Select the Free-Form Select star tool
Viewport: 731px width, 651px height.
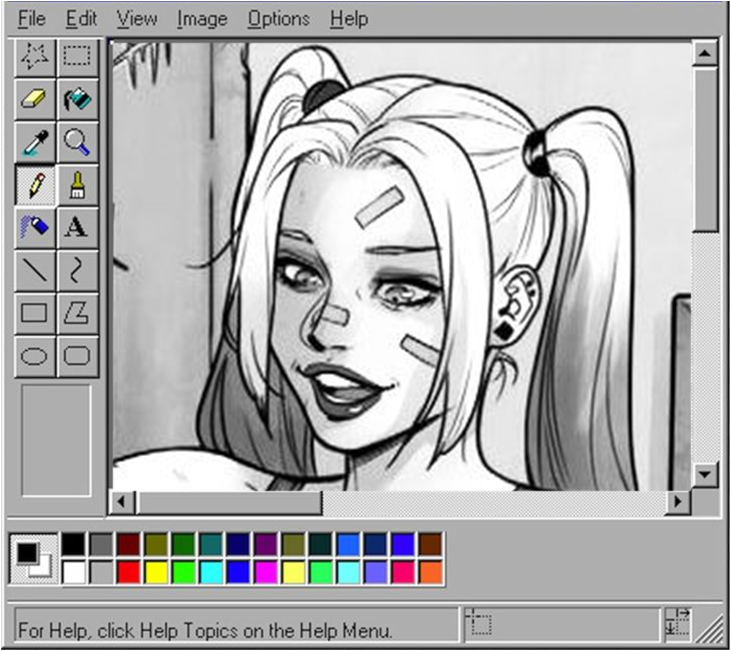[x=35, y=57]
